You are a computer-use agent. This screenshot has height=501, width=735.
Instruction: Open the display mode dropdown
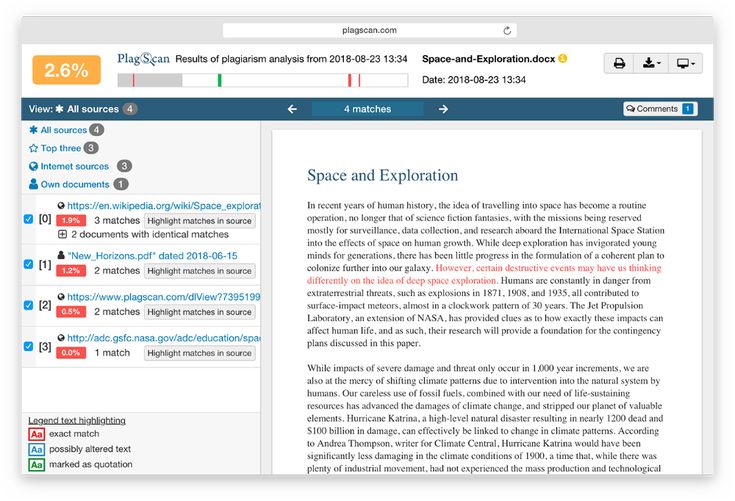coord(685,63)
